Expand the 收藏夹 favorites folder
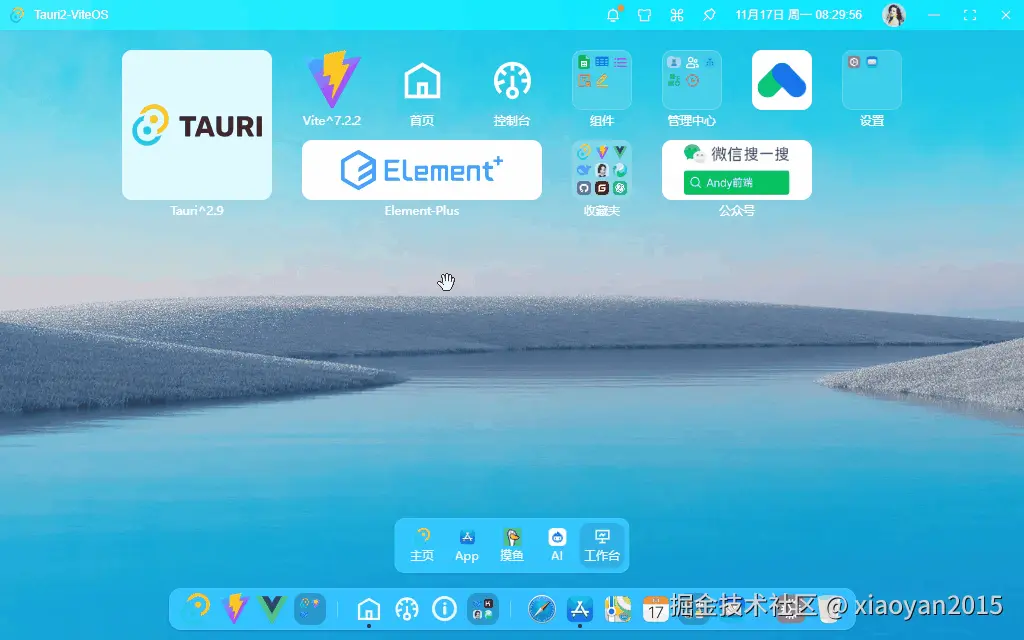 pos(602,170)
